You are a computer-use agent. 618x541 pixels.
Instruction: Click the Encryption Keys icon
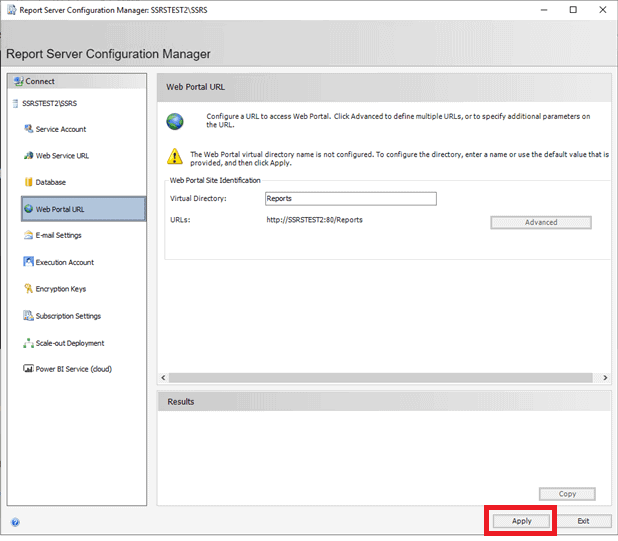click(28, 288)
